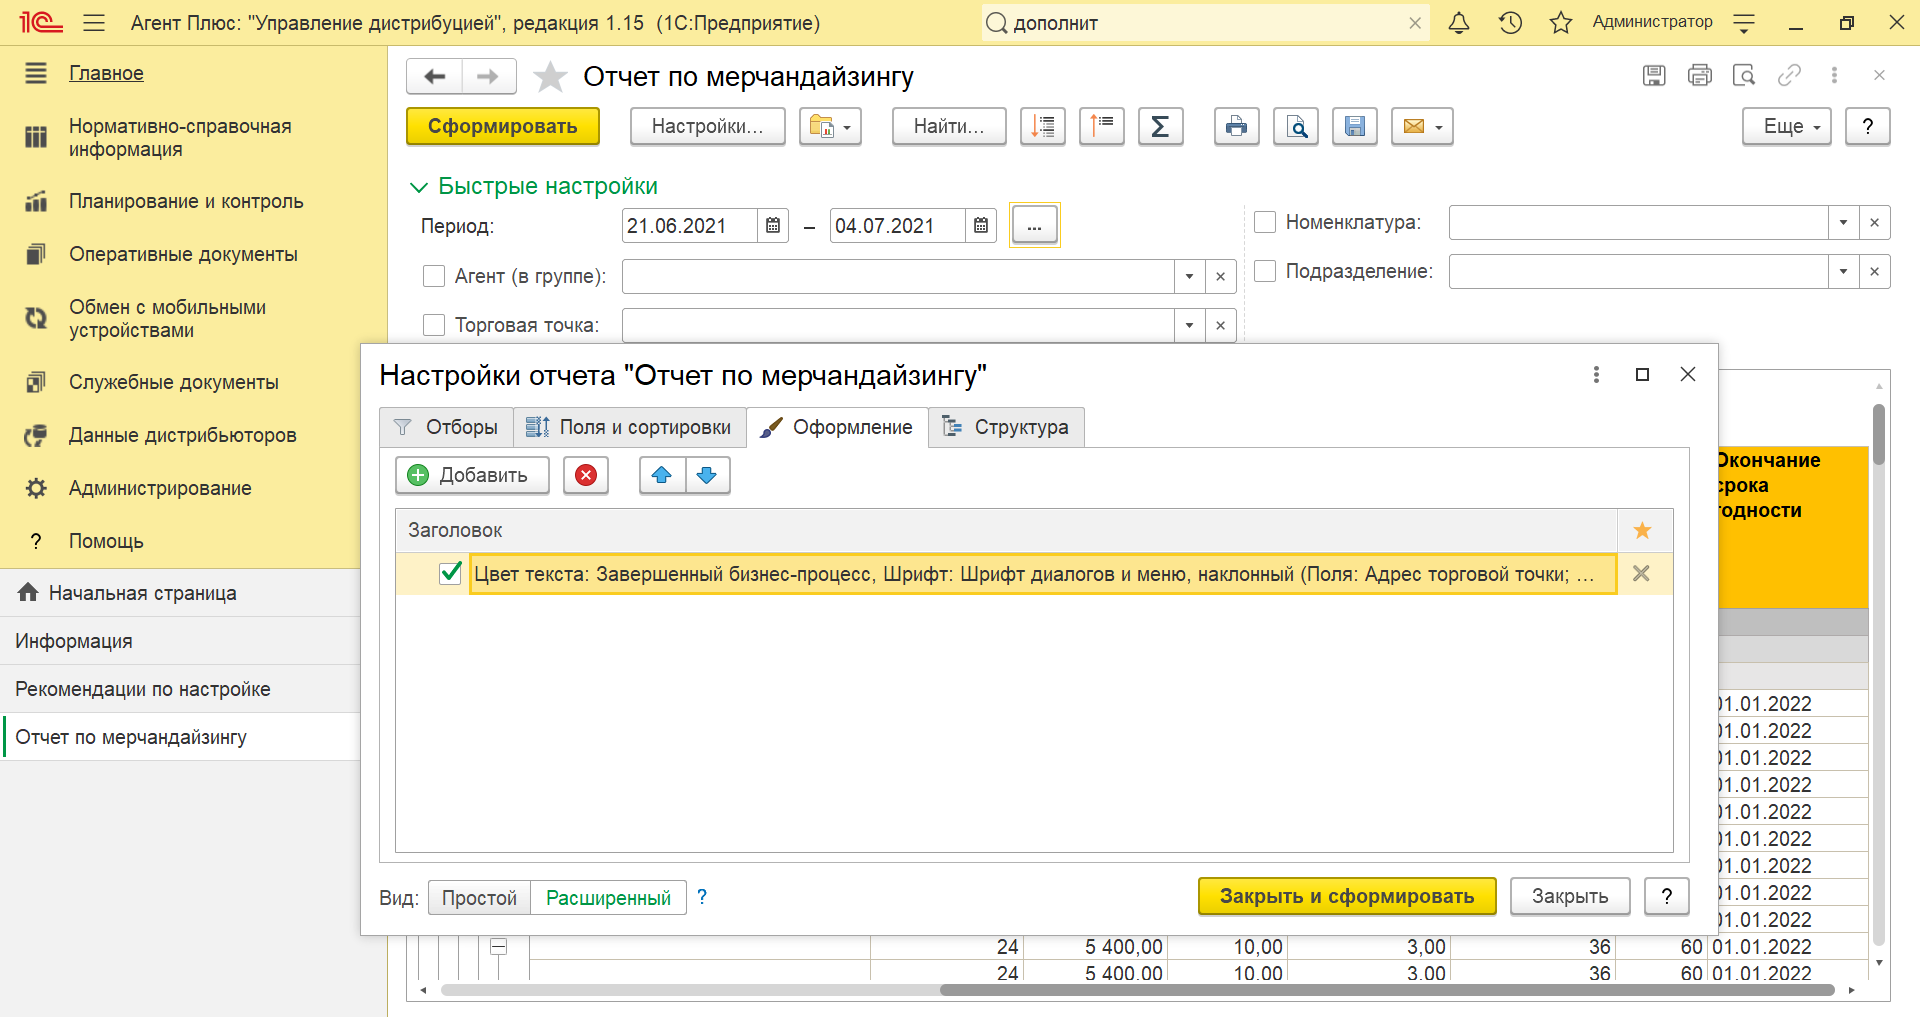Move formatting item down with blue arrow

(x=707, y=475)
